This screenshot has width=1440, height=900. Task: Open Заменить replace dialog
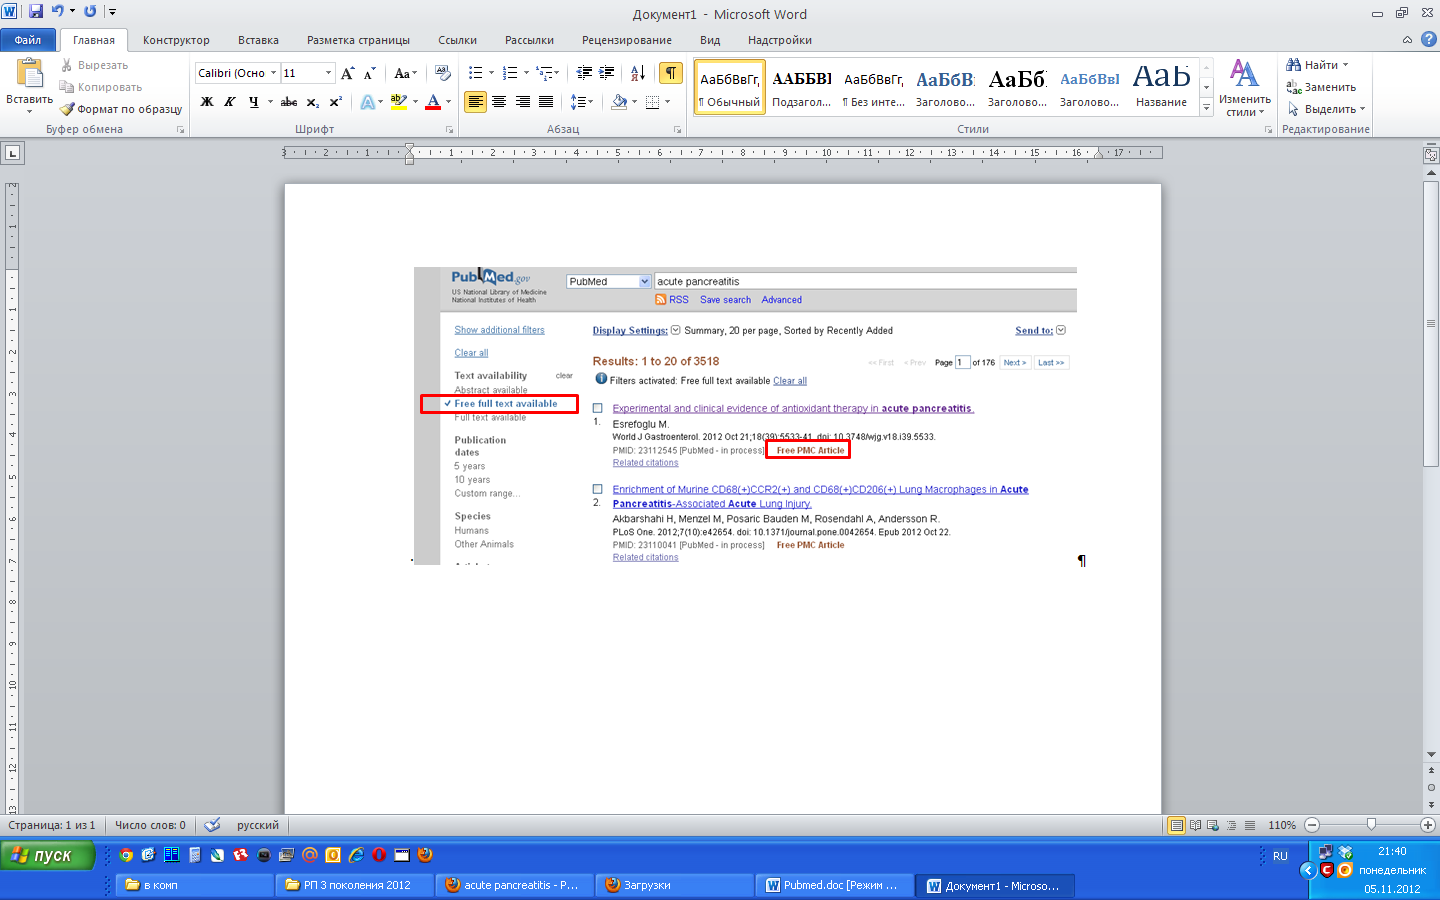pos(1321,87)
